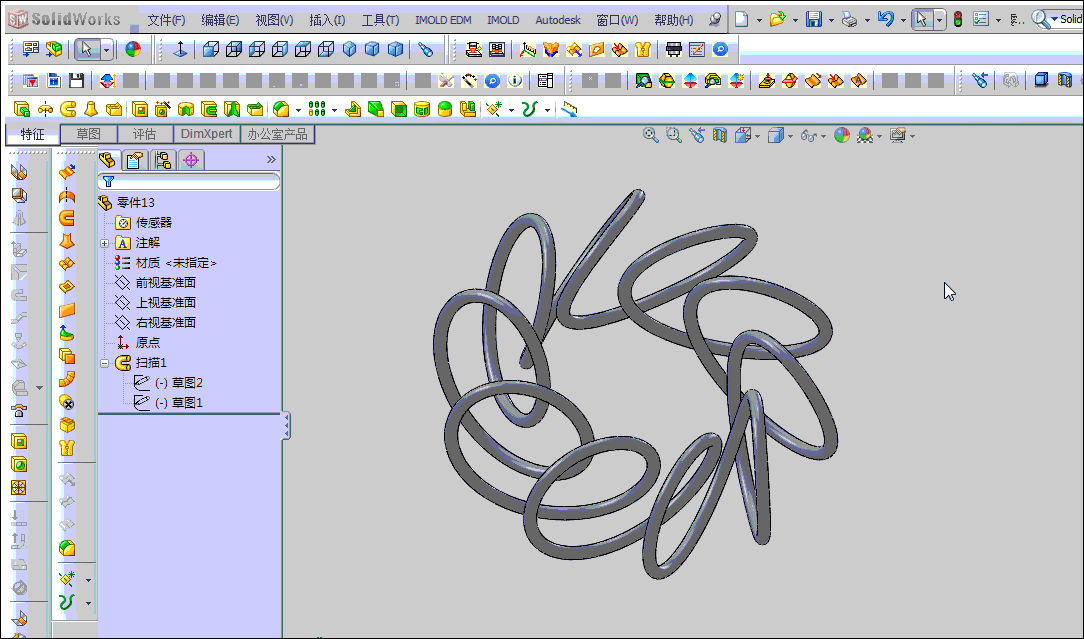Image resolution: width=1084 pixels, height=639 pixels.
Task: Click the Swept Boss/Base icon in the features toolbar
Action: [x=68, y=109]
